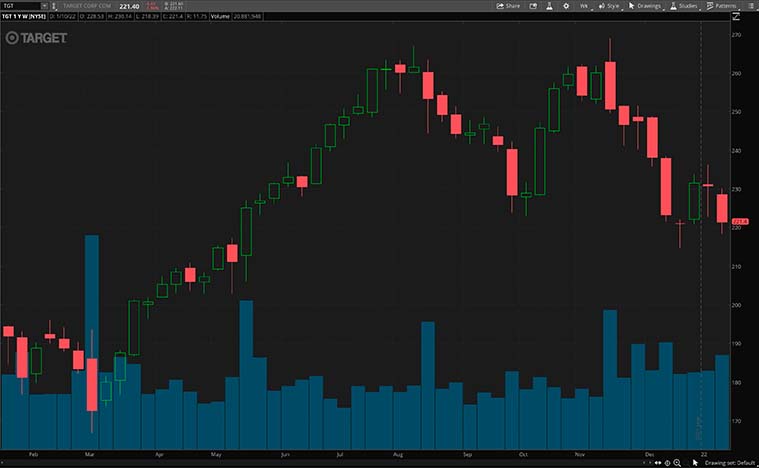Click the Nov label on time axis
Viewport: 759px width, 468px height.
(x=580, y=455)
